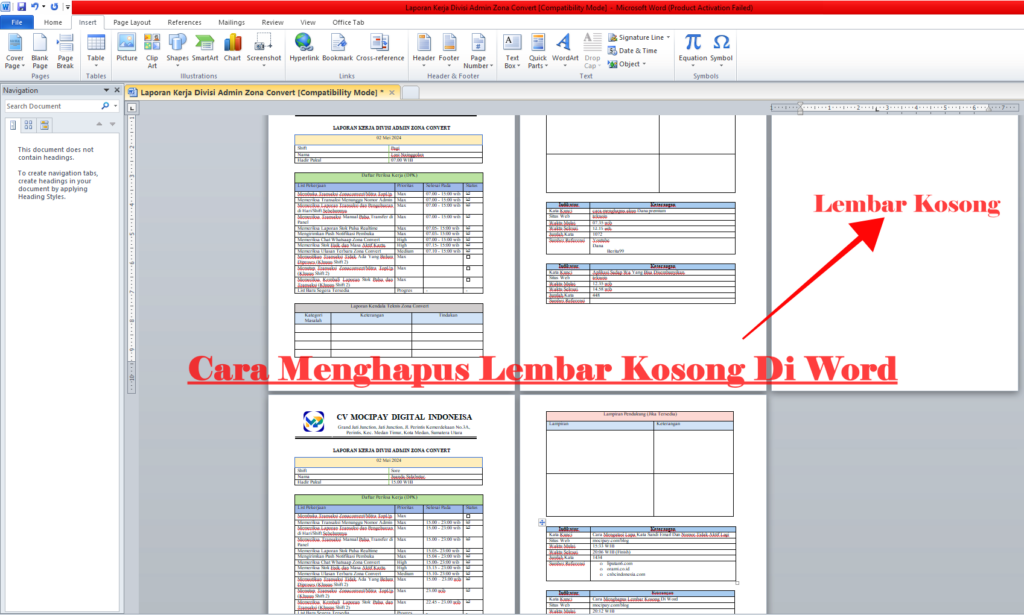Save the document from the Quick Access toolbar
This screenshot has width=1024, height=615.
(x=23, y=6)
